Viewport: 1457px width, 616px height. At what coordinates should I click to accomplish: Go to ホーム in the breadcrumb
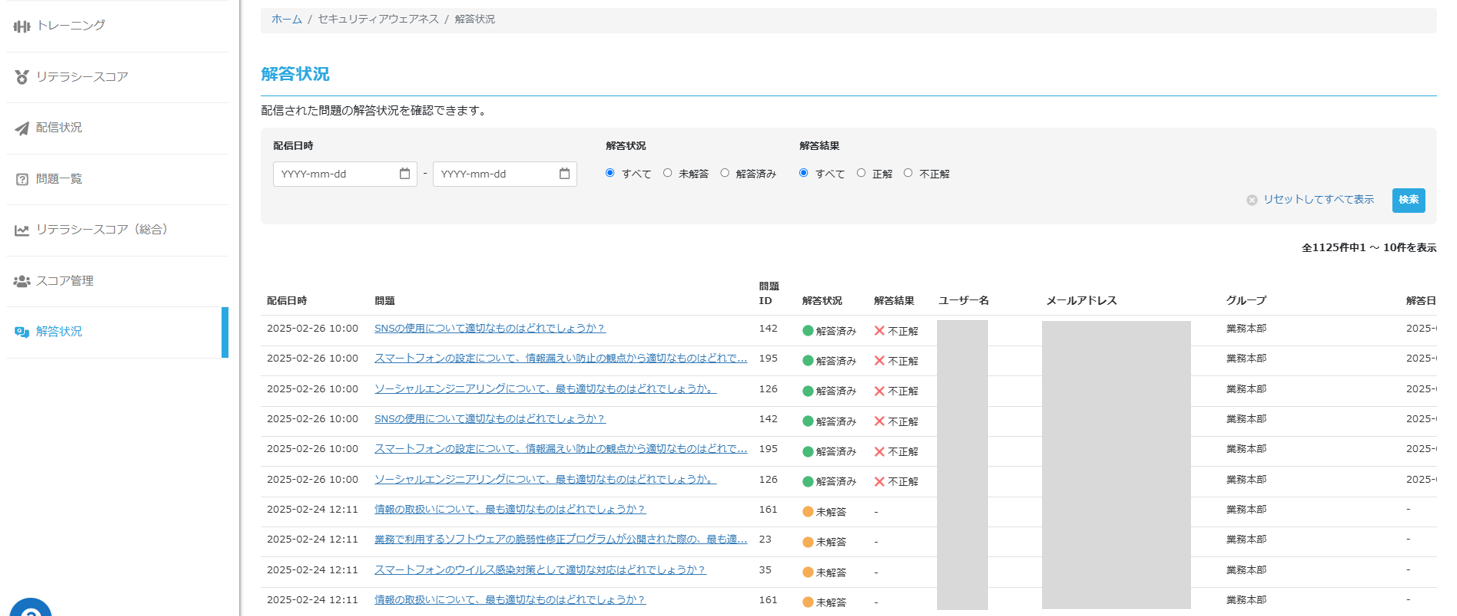click(287, 19)
